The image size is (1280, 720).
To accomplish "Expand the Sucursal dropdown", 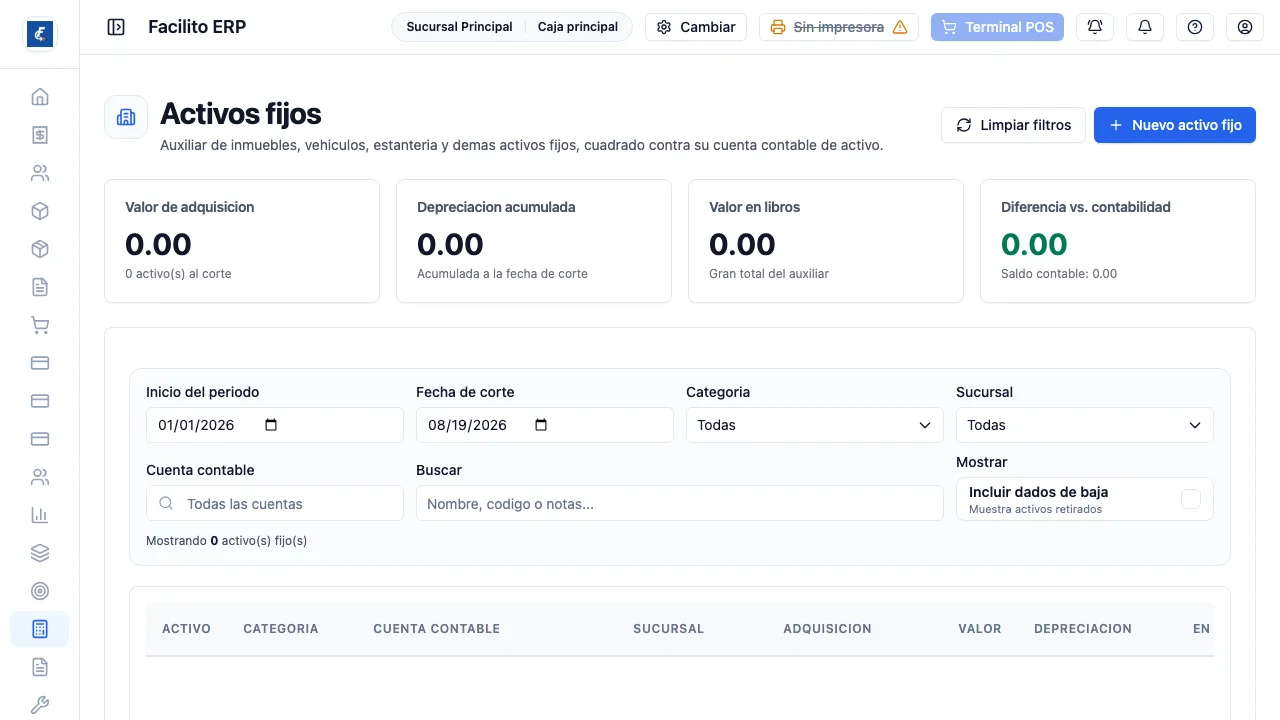I will pos(1085,425).
